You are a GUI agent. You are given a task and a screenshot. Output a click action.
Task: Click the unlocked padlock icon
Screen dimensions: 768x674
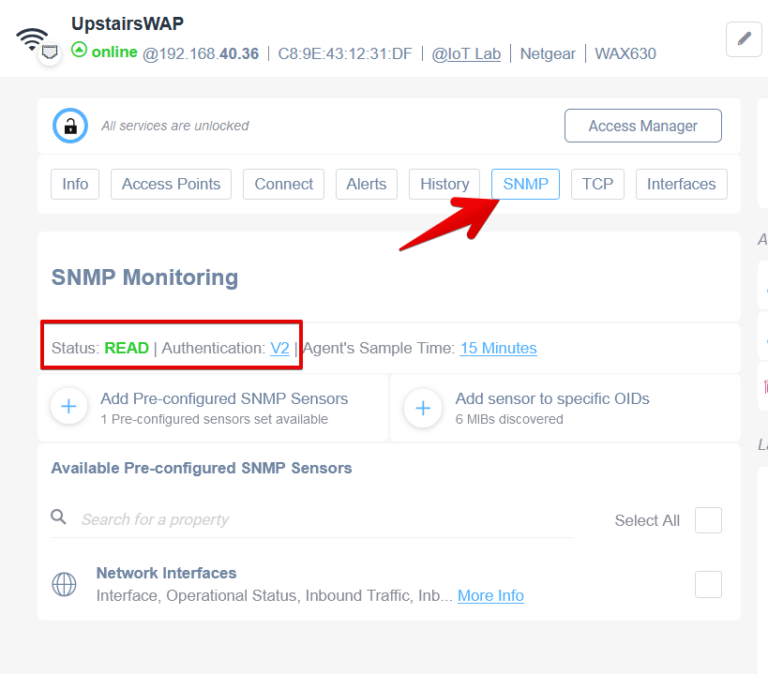(70, 126)
